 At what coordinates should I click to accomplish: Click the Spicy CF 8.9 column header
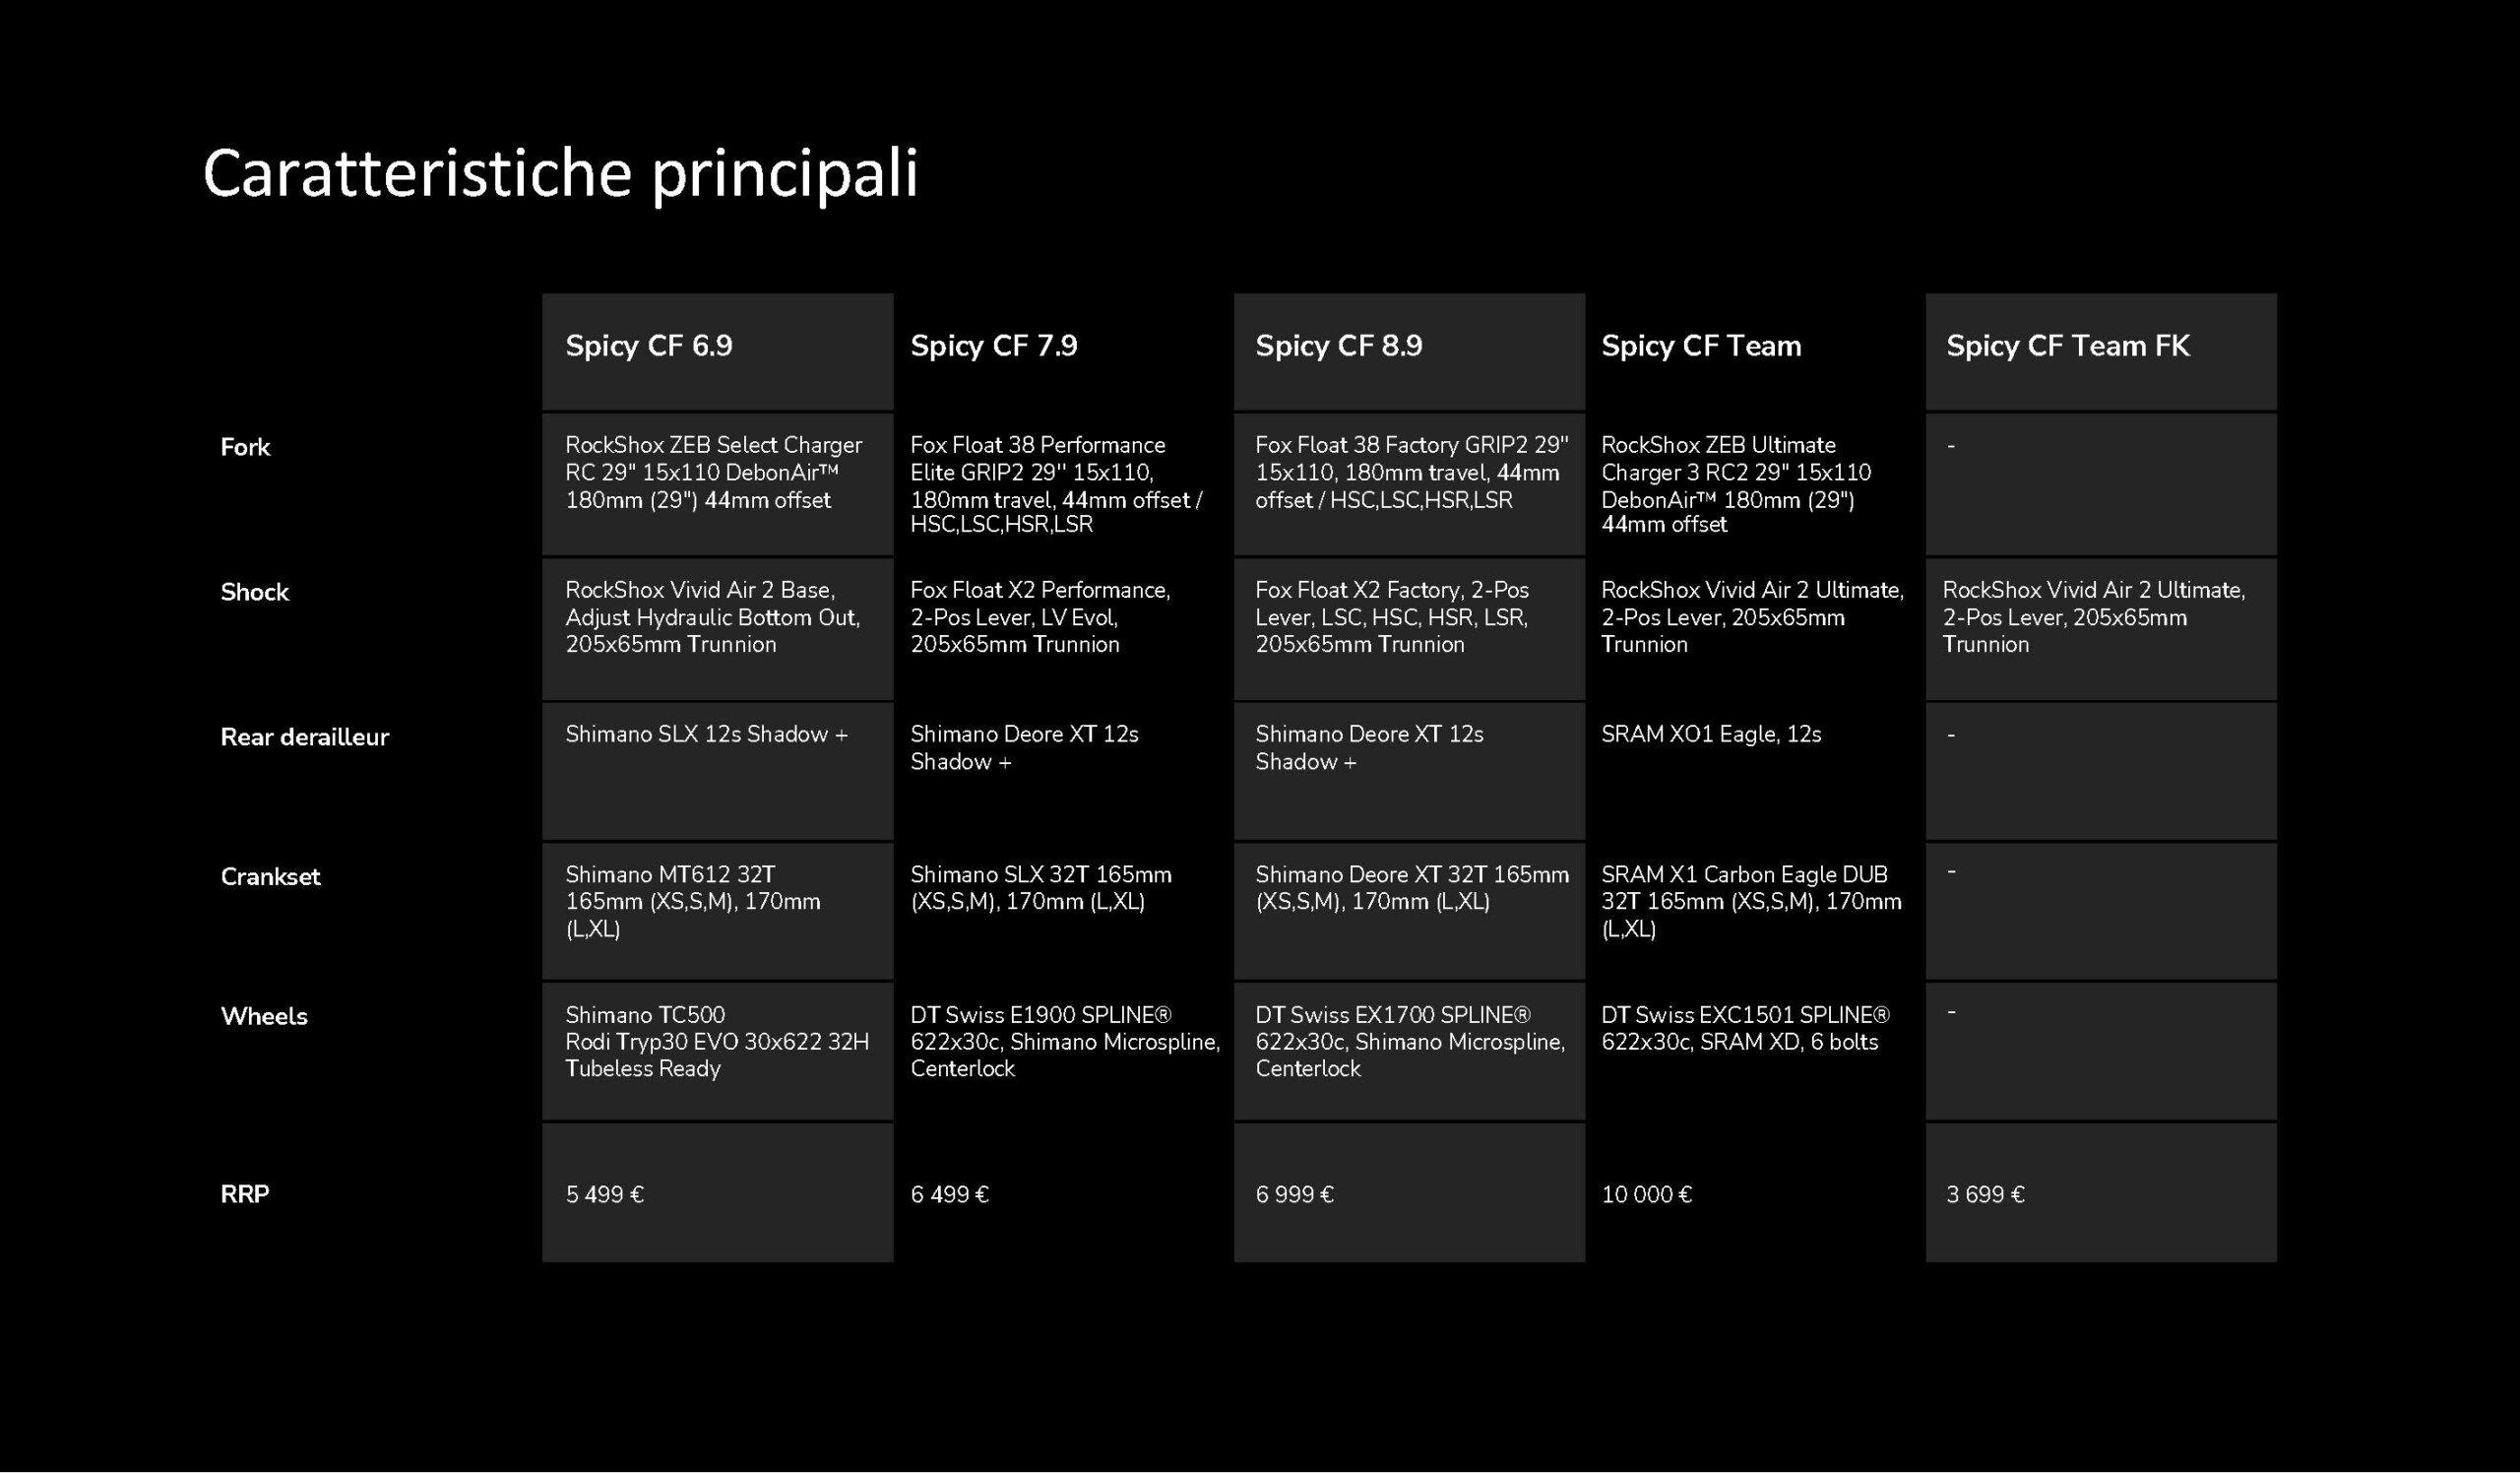click(x=1339, y=346)
